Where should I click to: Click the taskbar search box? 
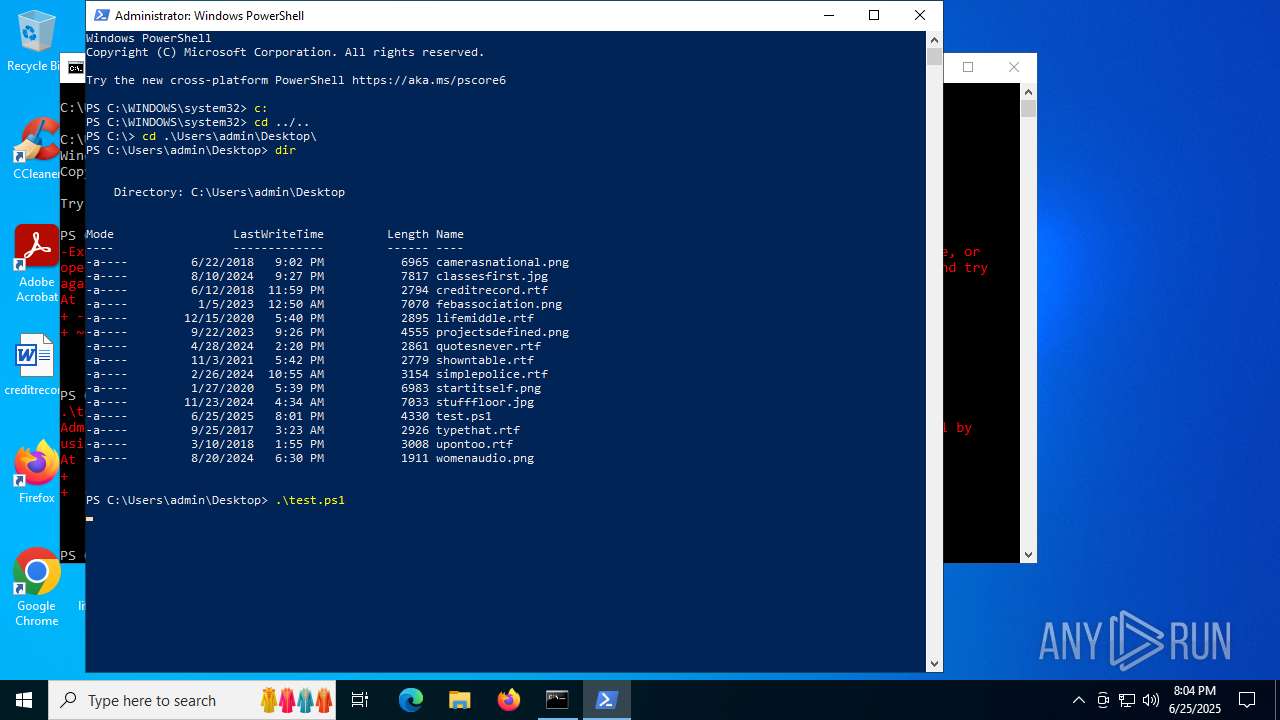194,700
